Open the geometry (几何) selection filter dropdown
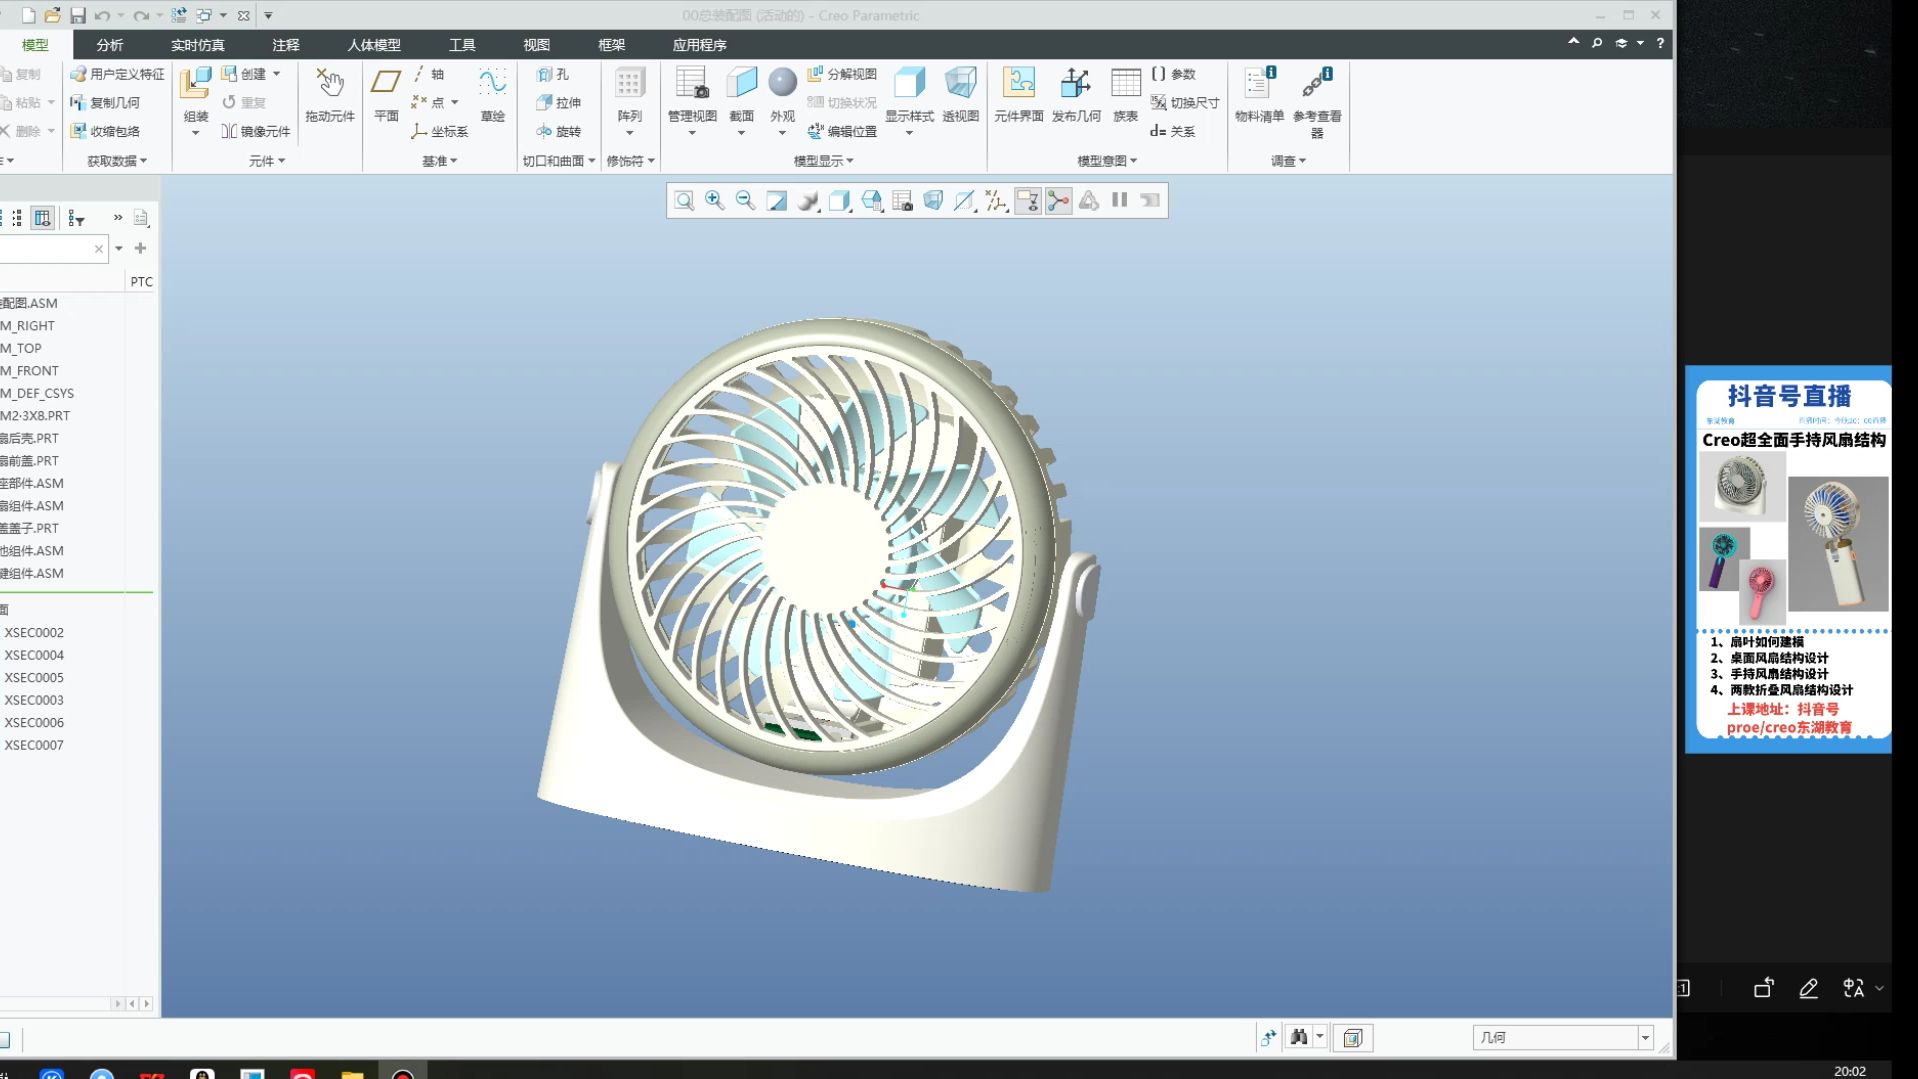1918x1079 pixels. (1645, 1038)
